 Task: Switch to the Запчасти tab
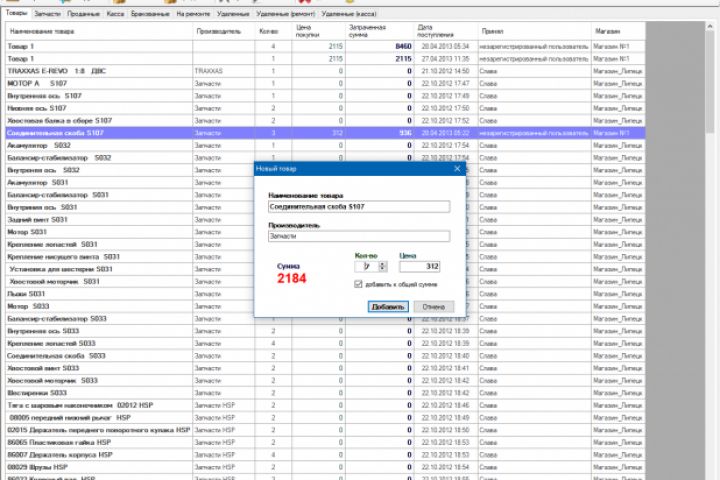(x=47, y=14)
